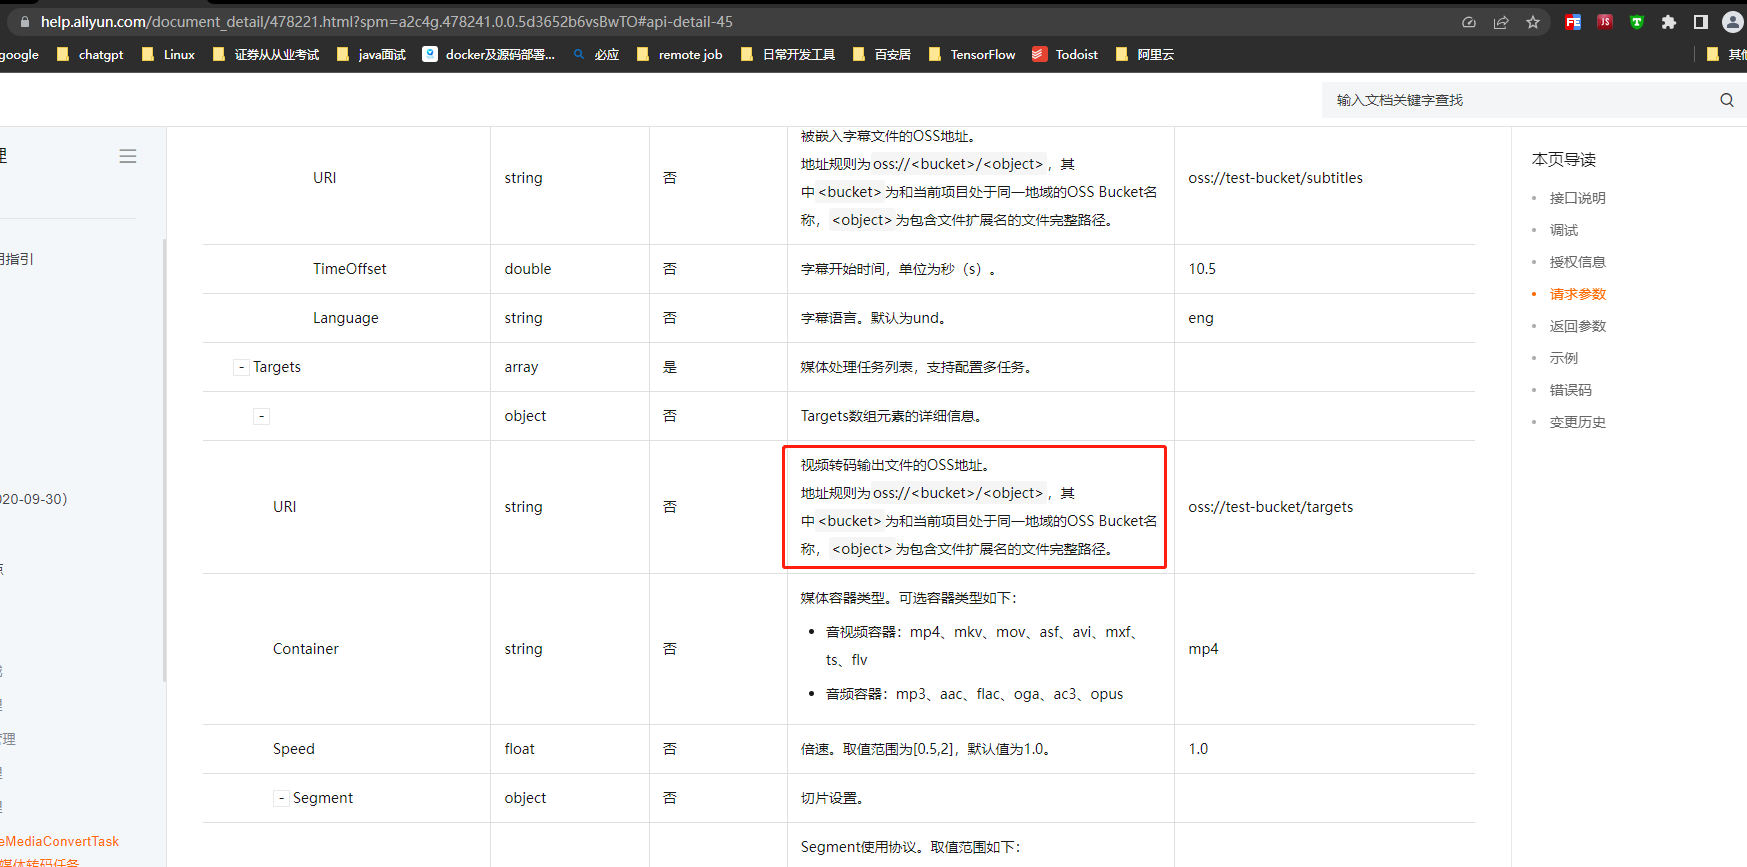Toggle the browser side panel
The height and width of the screenshot is (867, 1747).
1701,22
